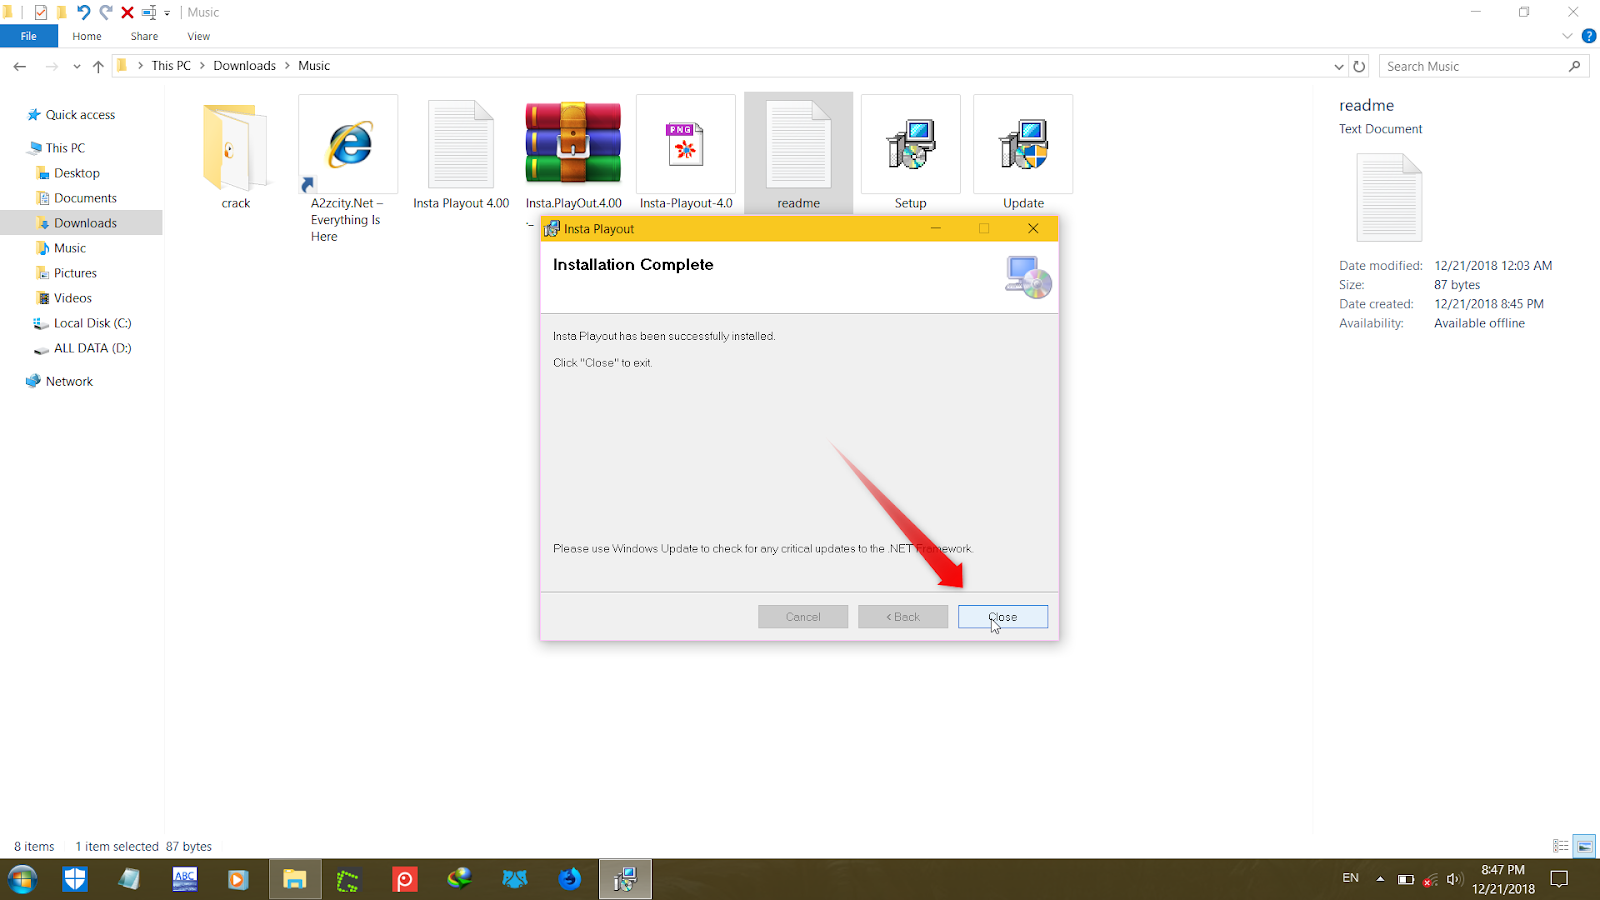Image resolution: width=1600 pixels, height=900 pixels.
Task: Click the Search Music field
Action: click(x=1483, y=66)
